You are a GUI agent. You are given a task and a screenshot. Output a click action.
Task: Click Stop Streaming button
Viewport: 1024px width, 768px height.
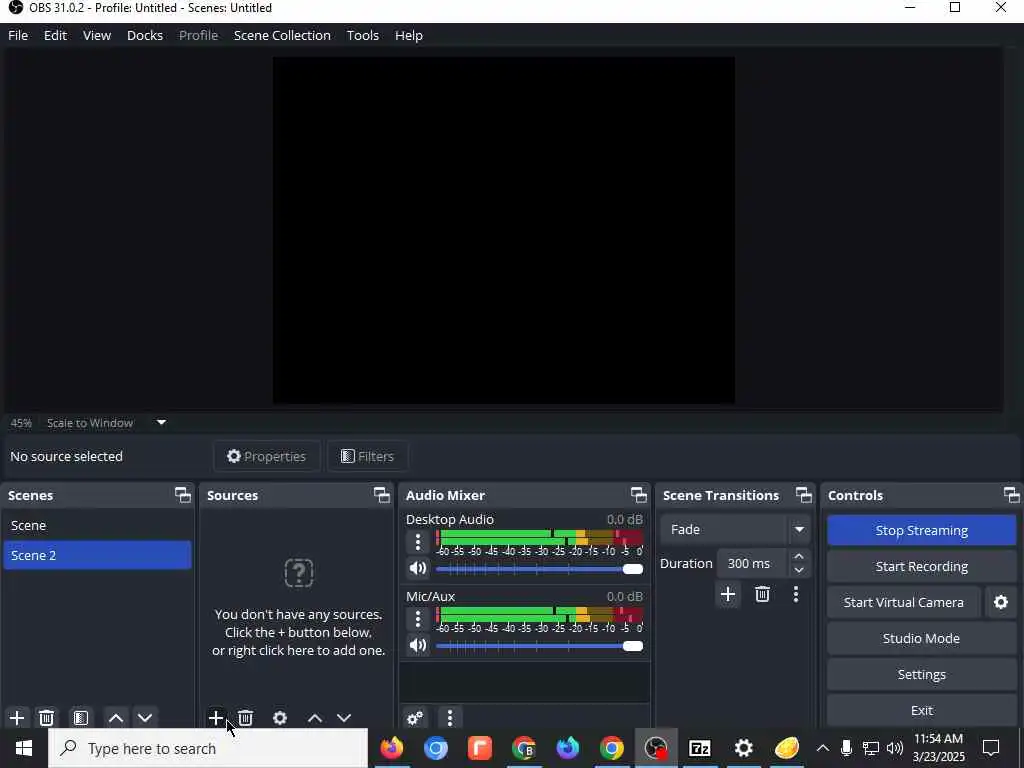point(921,530)
